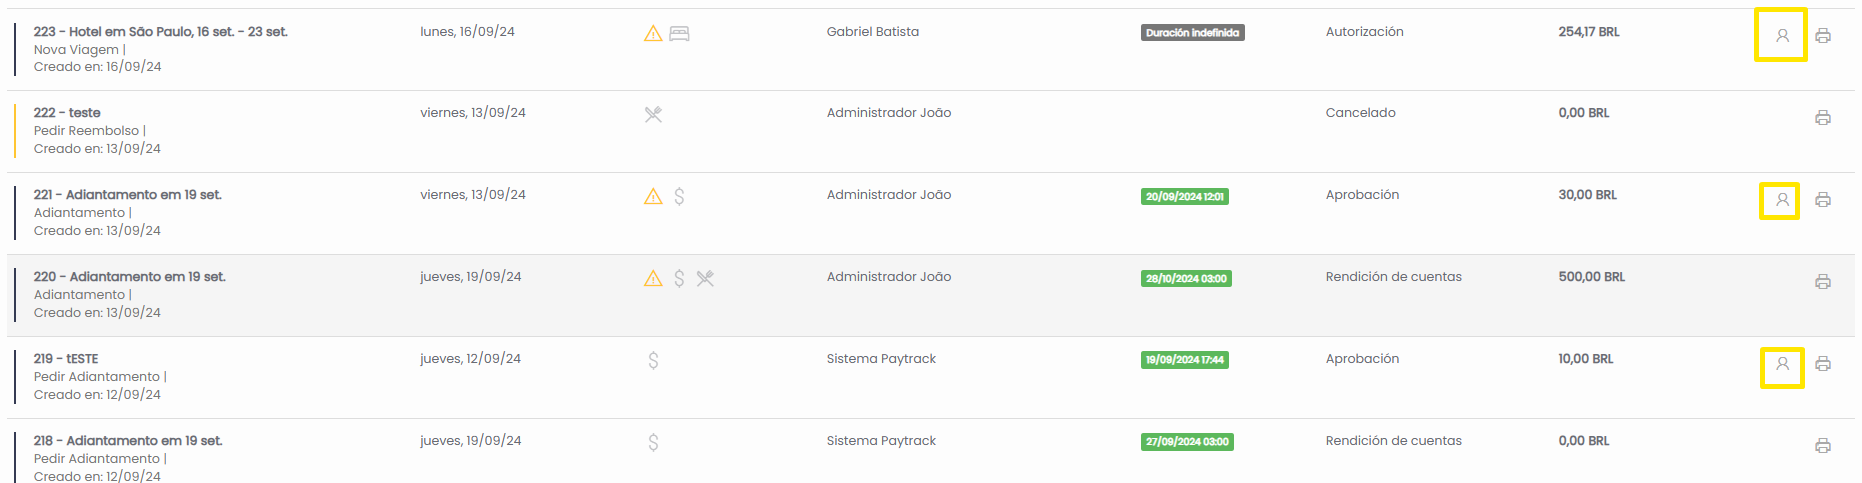This screenshot has width=1862, height=483.
Task: Click the hotel bed icon on request 223
Action: coord(679,33)
